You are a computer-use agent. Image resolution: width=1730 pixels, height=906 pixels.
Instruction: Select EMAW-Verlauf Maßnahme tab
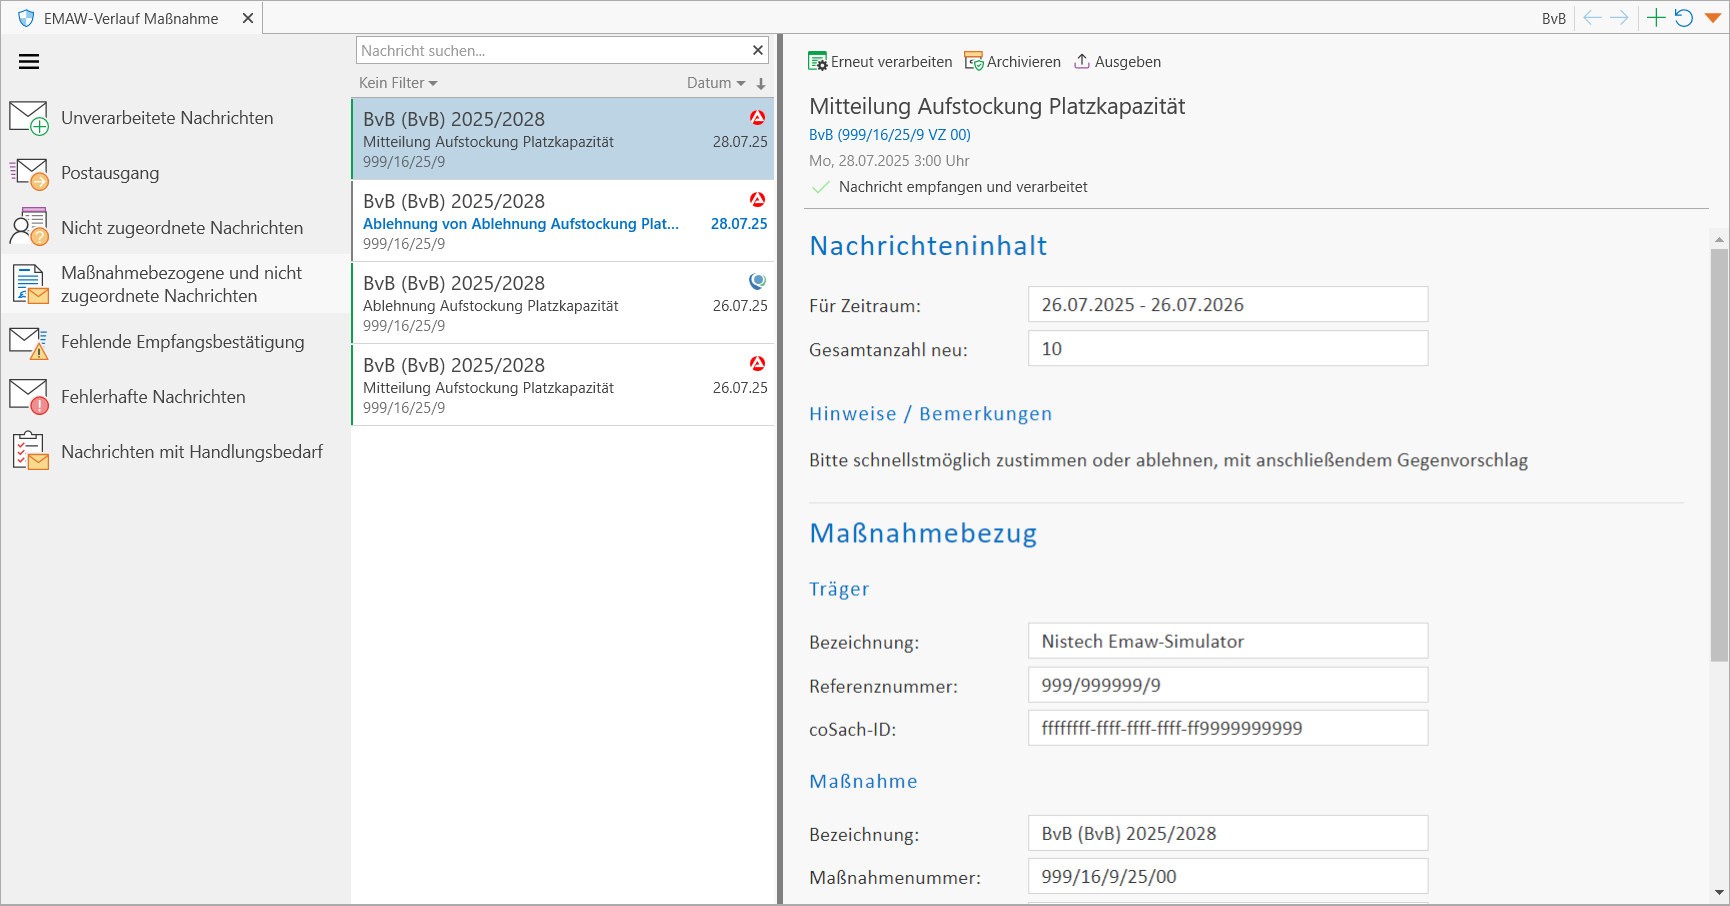tap(131, 18)
